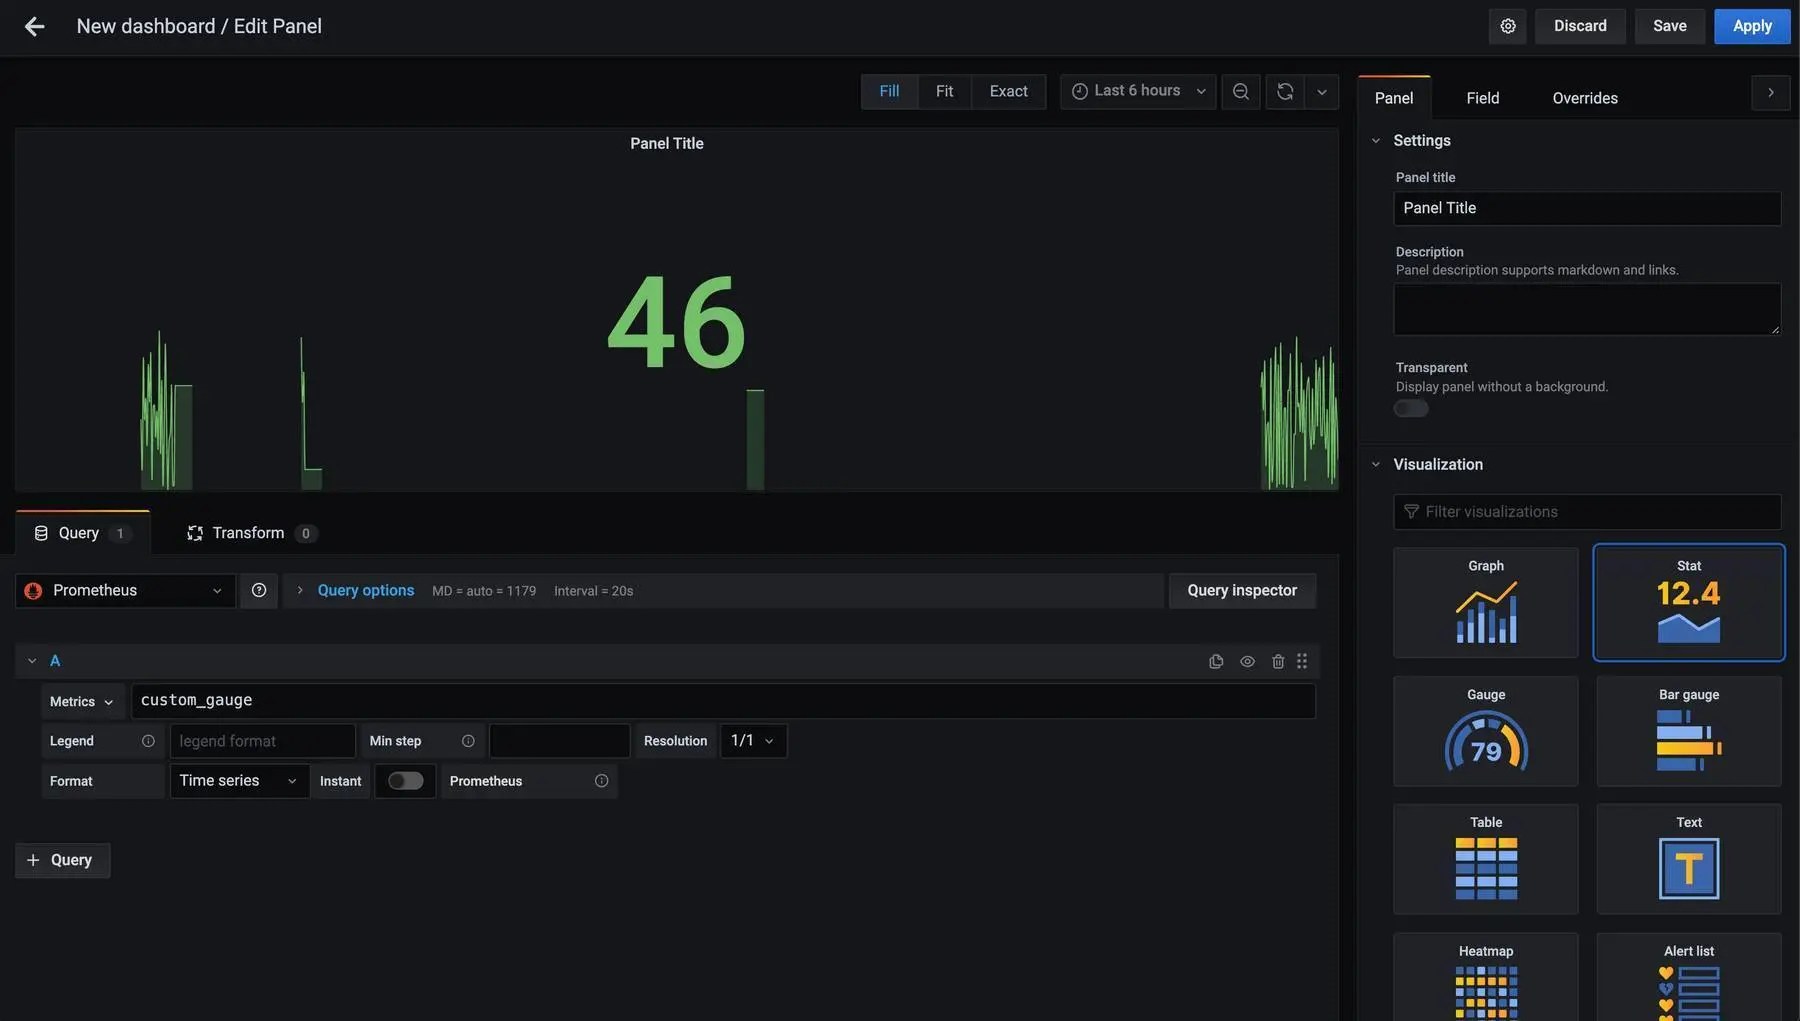Viewport: 1800px width, 1021px height.
Task: Open the dashboard settings gear
Action: point(1507,25)
